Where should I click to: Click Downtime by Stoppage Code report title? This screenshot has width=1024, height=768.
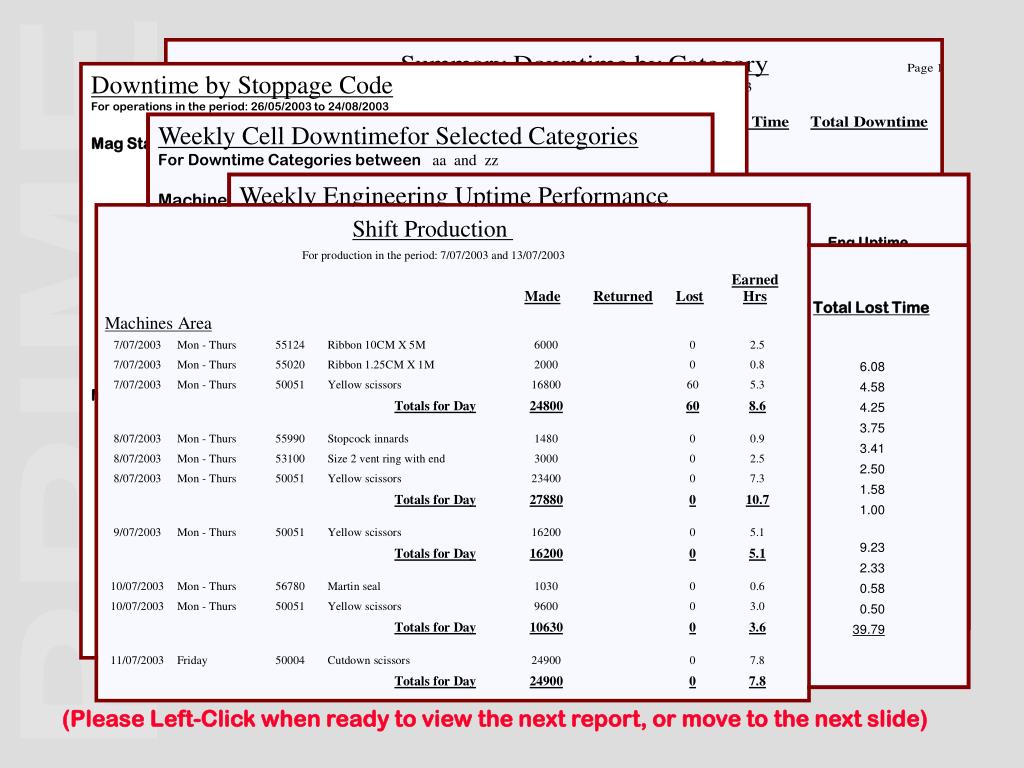(x=242, y=86)
